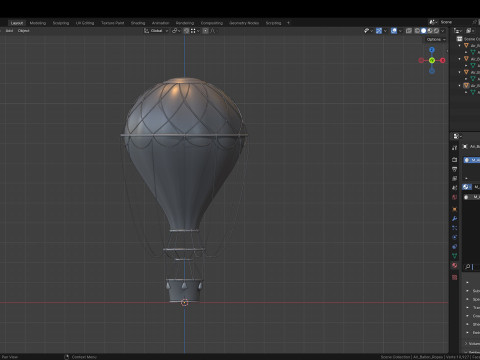Toggle proportional editing
Screen dimensions: 480x360
pos(205,31)
